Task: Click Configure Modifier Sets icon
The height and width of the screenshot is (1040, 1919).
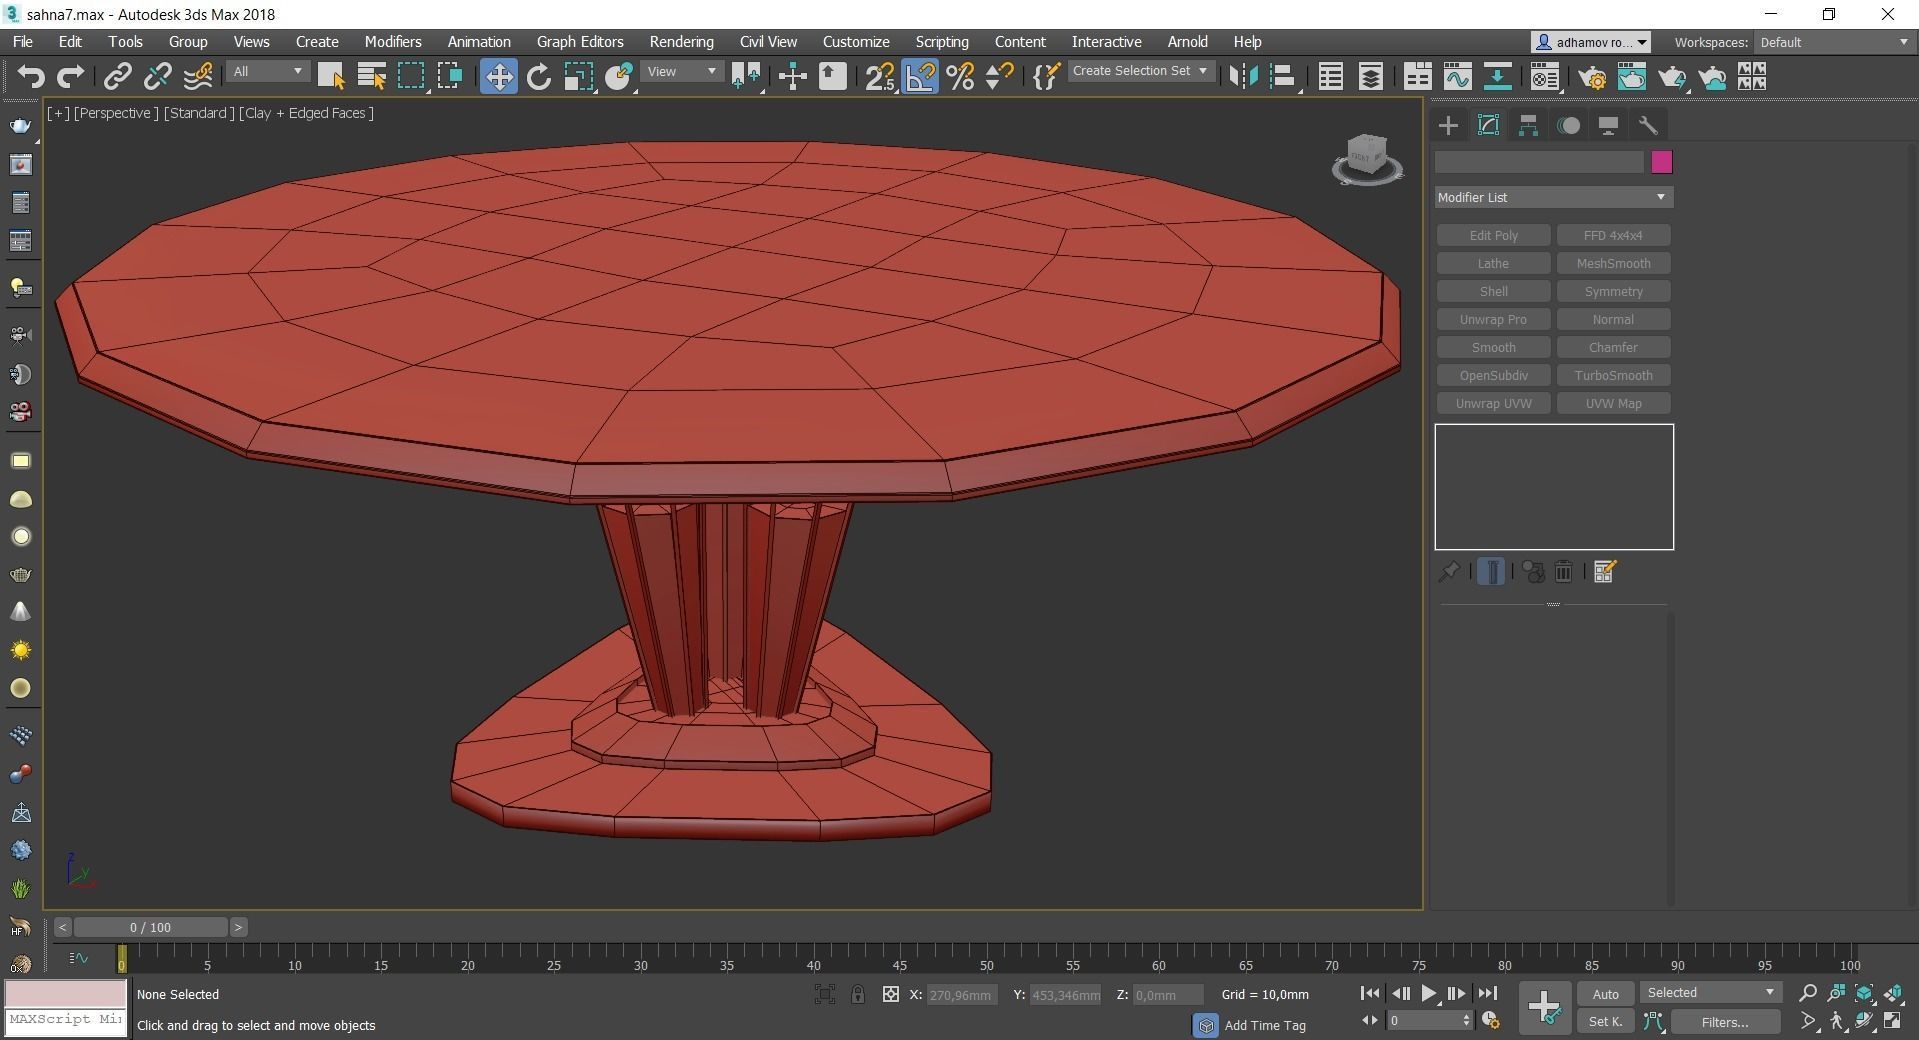Action: [1605, 572]
